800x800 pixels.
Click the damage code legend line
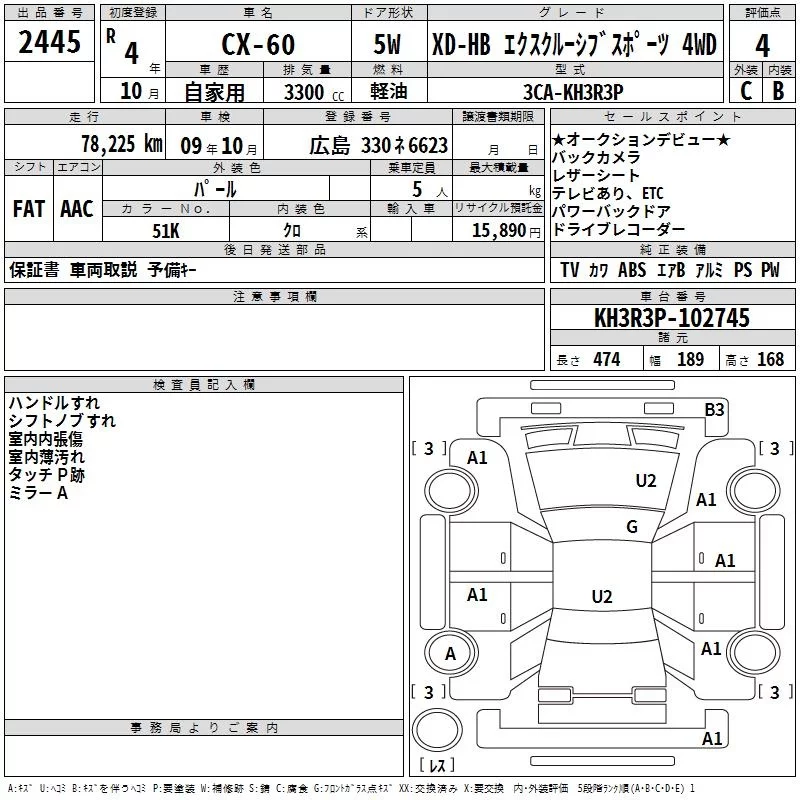click(352, 788)
